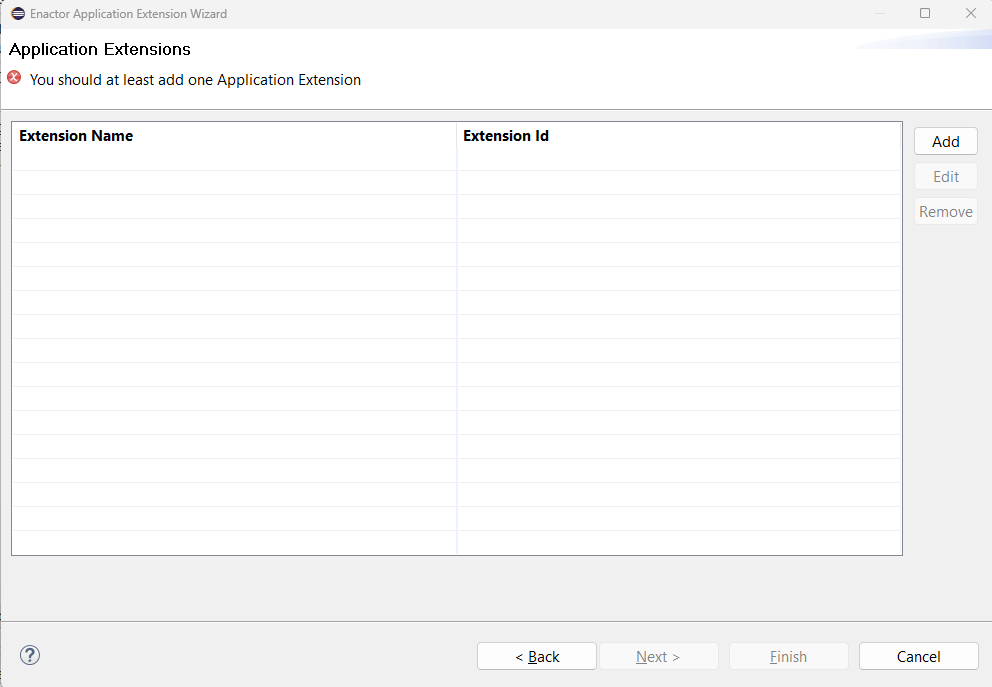The width and height of the screenshot is (992, 687).
Task: Close the Enactor wizard window
Action: tap(970, 13)
